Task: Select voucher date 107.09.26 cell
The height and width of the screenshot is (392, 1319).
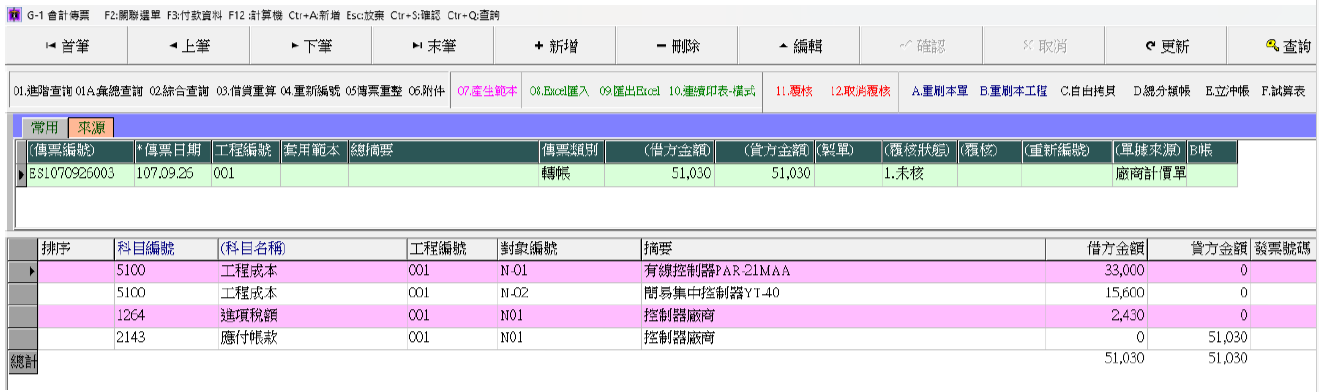Action: [172, 173]
